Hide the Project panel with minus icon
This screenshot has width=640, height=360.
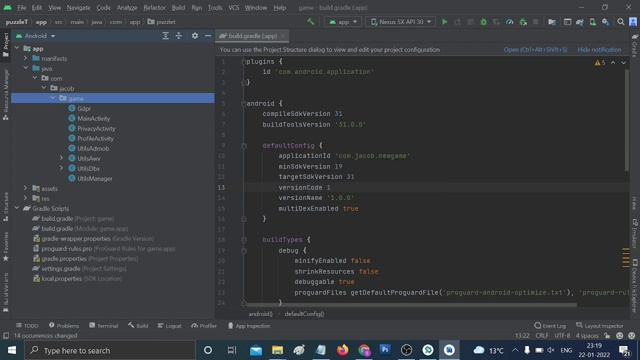[x=208, y=36]
